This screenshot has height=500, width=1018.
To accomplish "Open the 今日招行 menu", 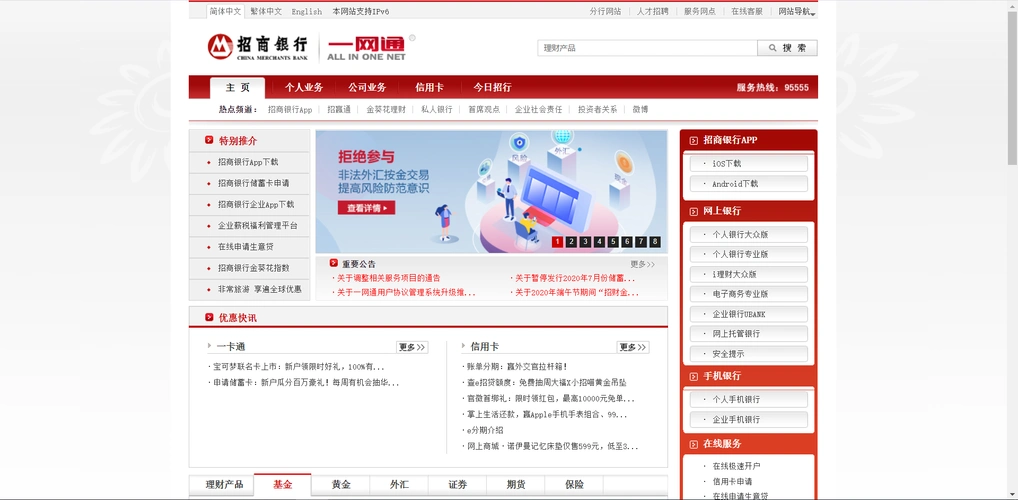I will [x=492, y=88].
